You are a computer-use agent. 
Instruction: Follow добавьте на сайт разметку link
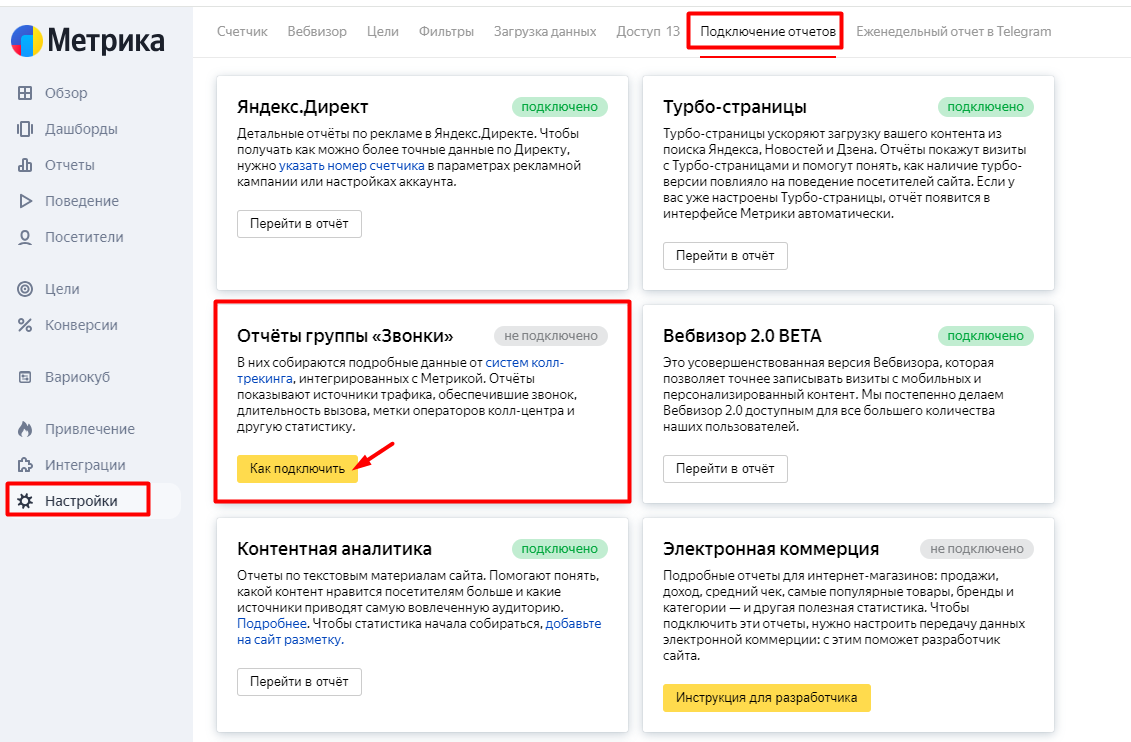[x=573, y=624]
